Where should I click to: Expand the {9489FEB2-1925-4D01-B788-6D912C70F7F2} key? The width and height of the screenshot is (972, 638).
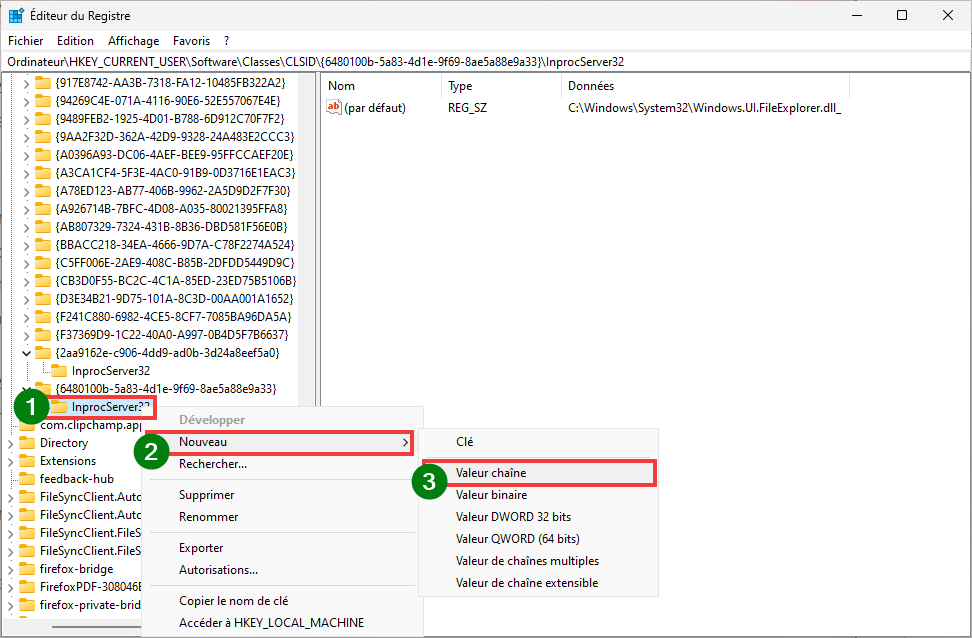[x=26, y=119]
